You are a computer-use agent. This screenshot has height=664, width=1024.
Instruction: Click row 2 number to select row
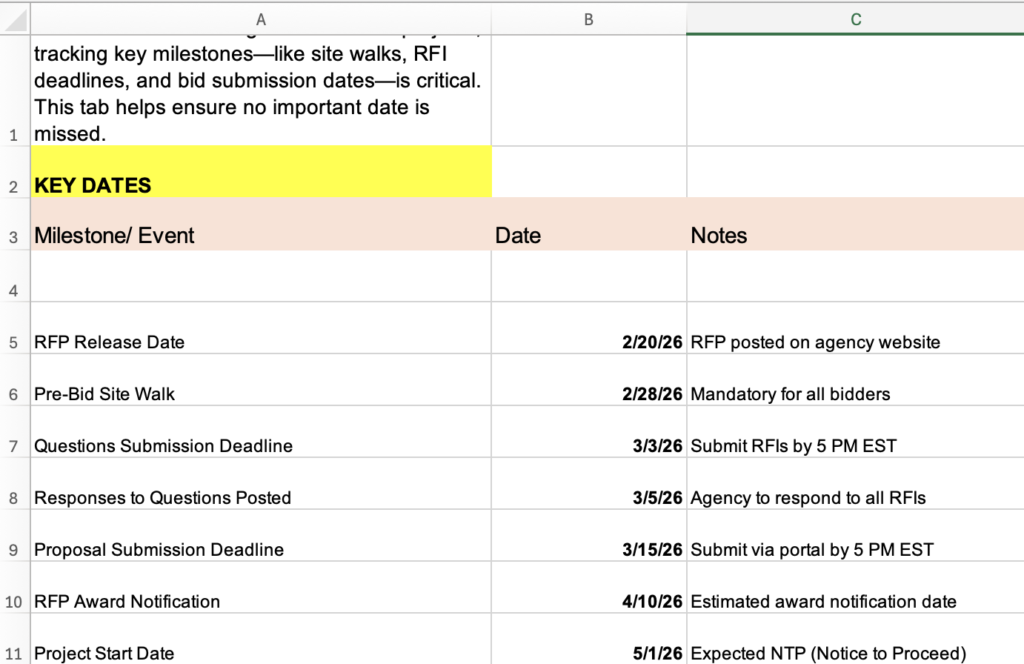[15, 184]
